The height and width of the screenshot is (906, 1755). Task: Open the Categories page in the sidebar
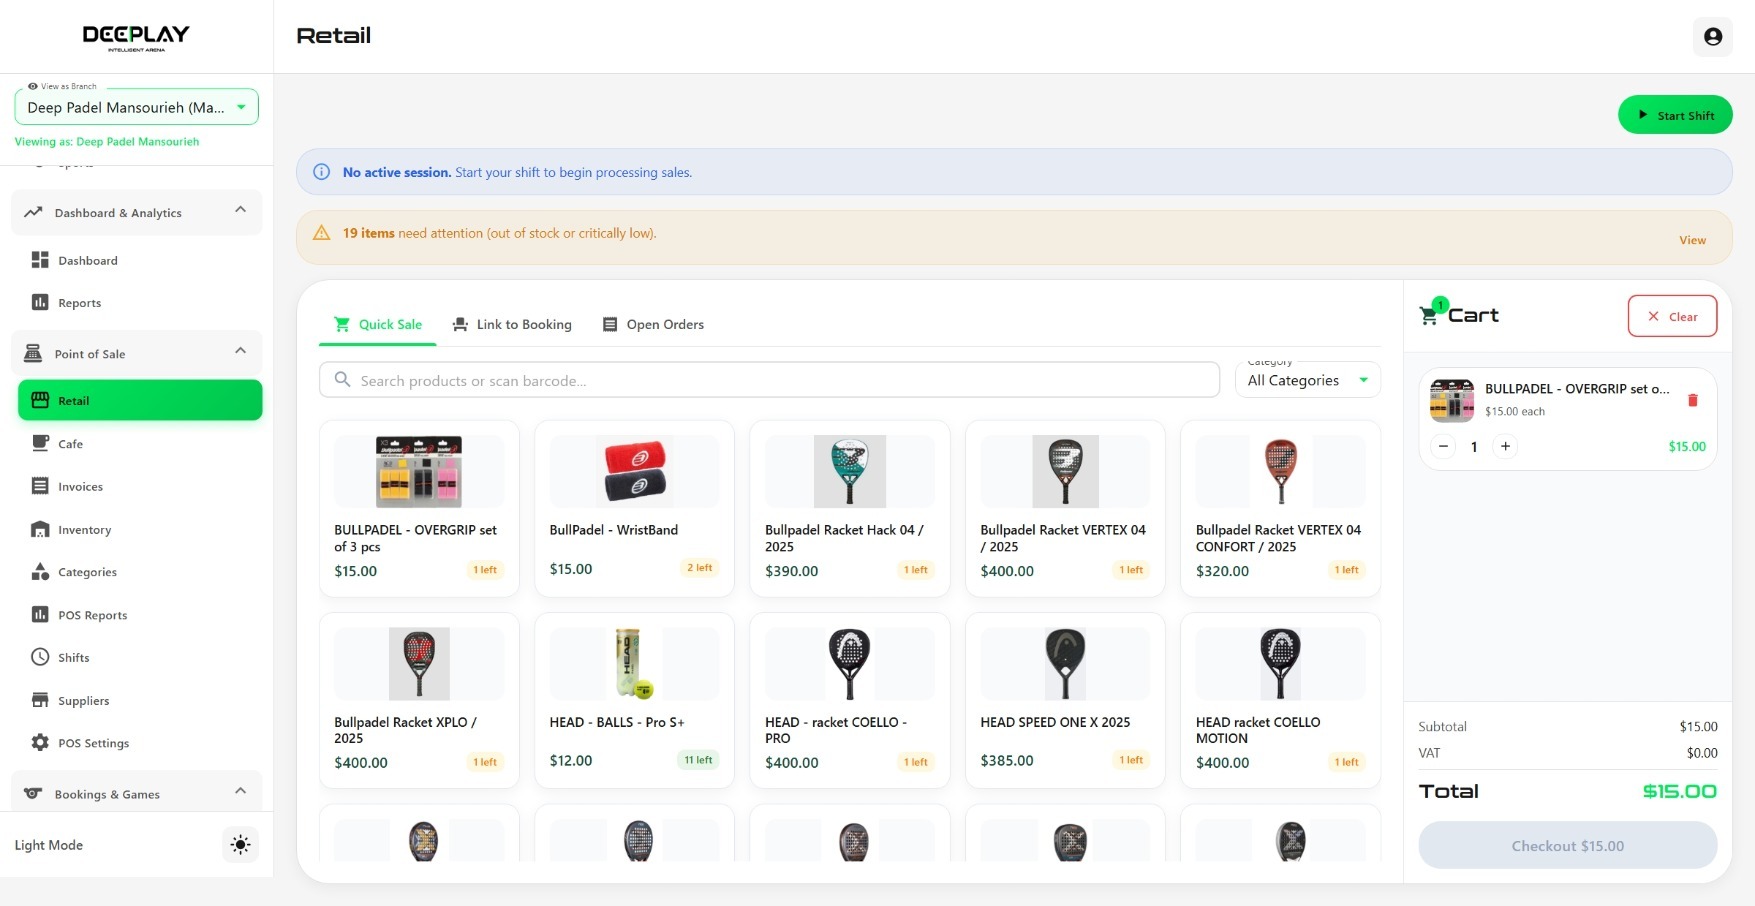click(x=87, y=572)
